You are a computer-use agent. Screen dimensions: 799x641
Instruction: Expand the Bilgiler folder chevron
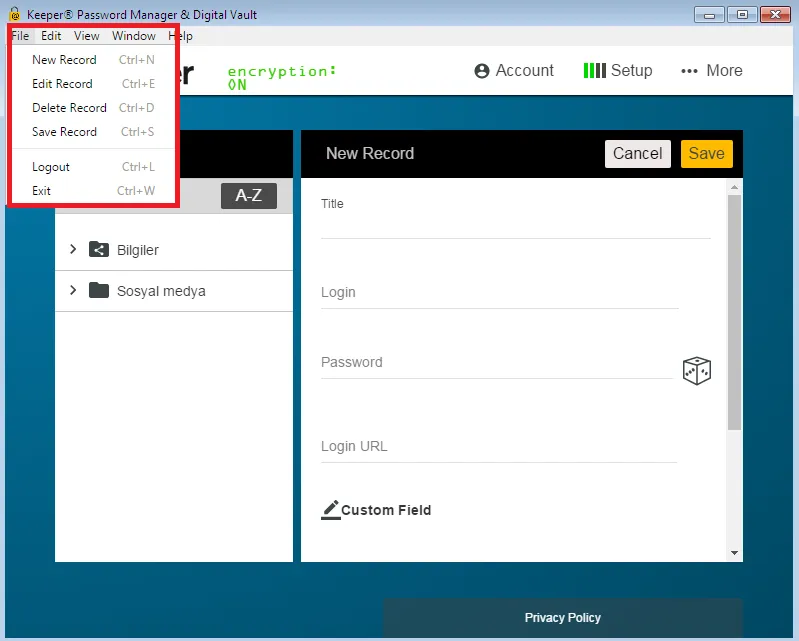(73, 249)
